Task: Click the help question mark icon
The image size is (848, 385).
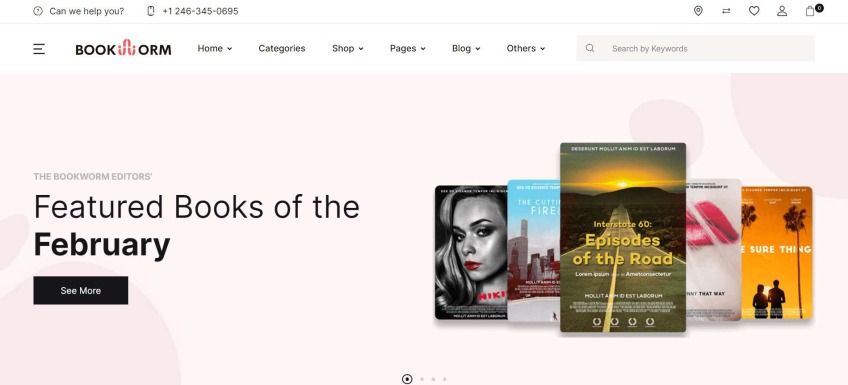Action: point(38,11)
